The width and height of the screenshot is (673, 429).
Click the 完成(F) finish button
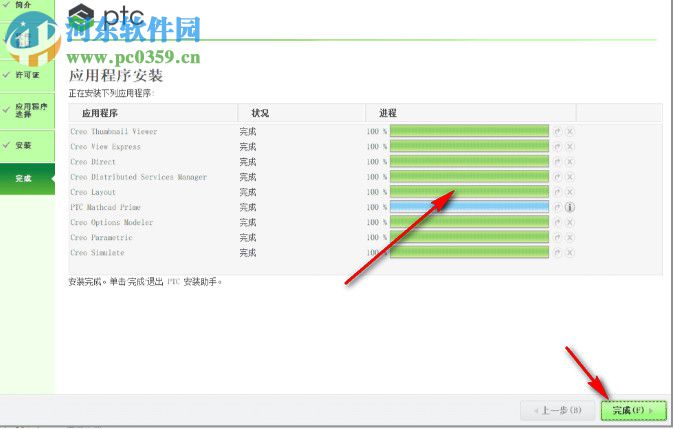tap(634, 411)
